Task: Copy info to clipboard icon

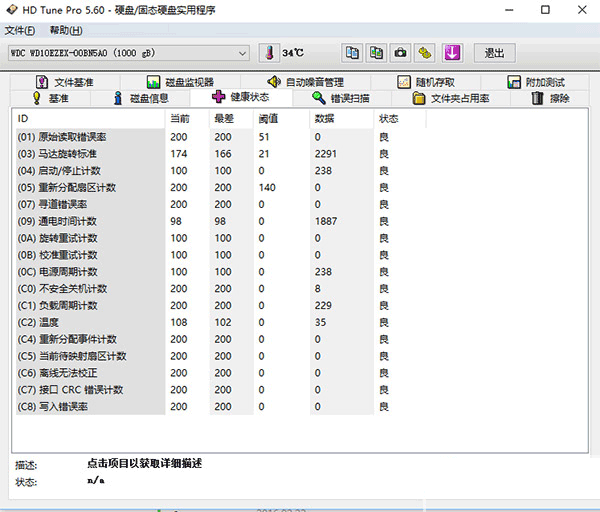Action: [x=352, y=53]
